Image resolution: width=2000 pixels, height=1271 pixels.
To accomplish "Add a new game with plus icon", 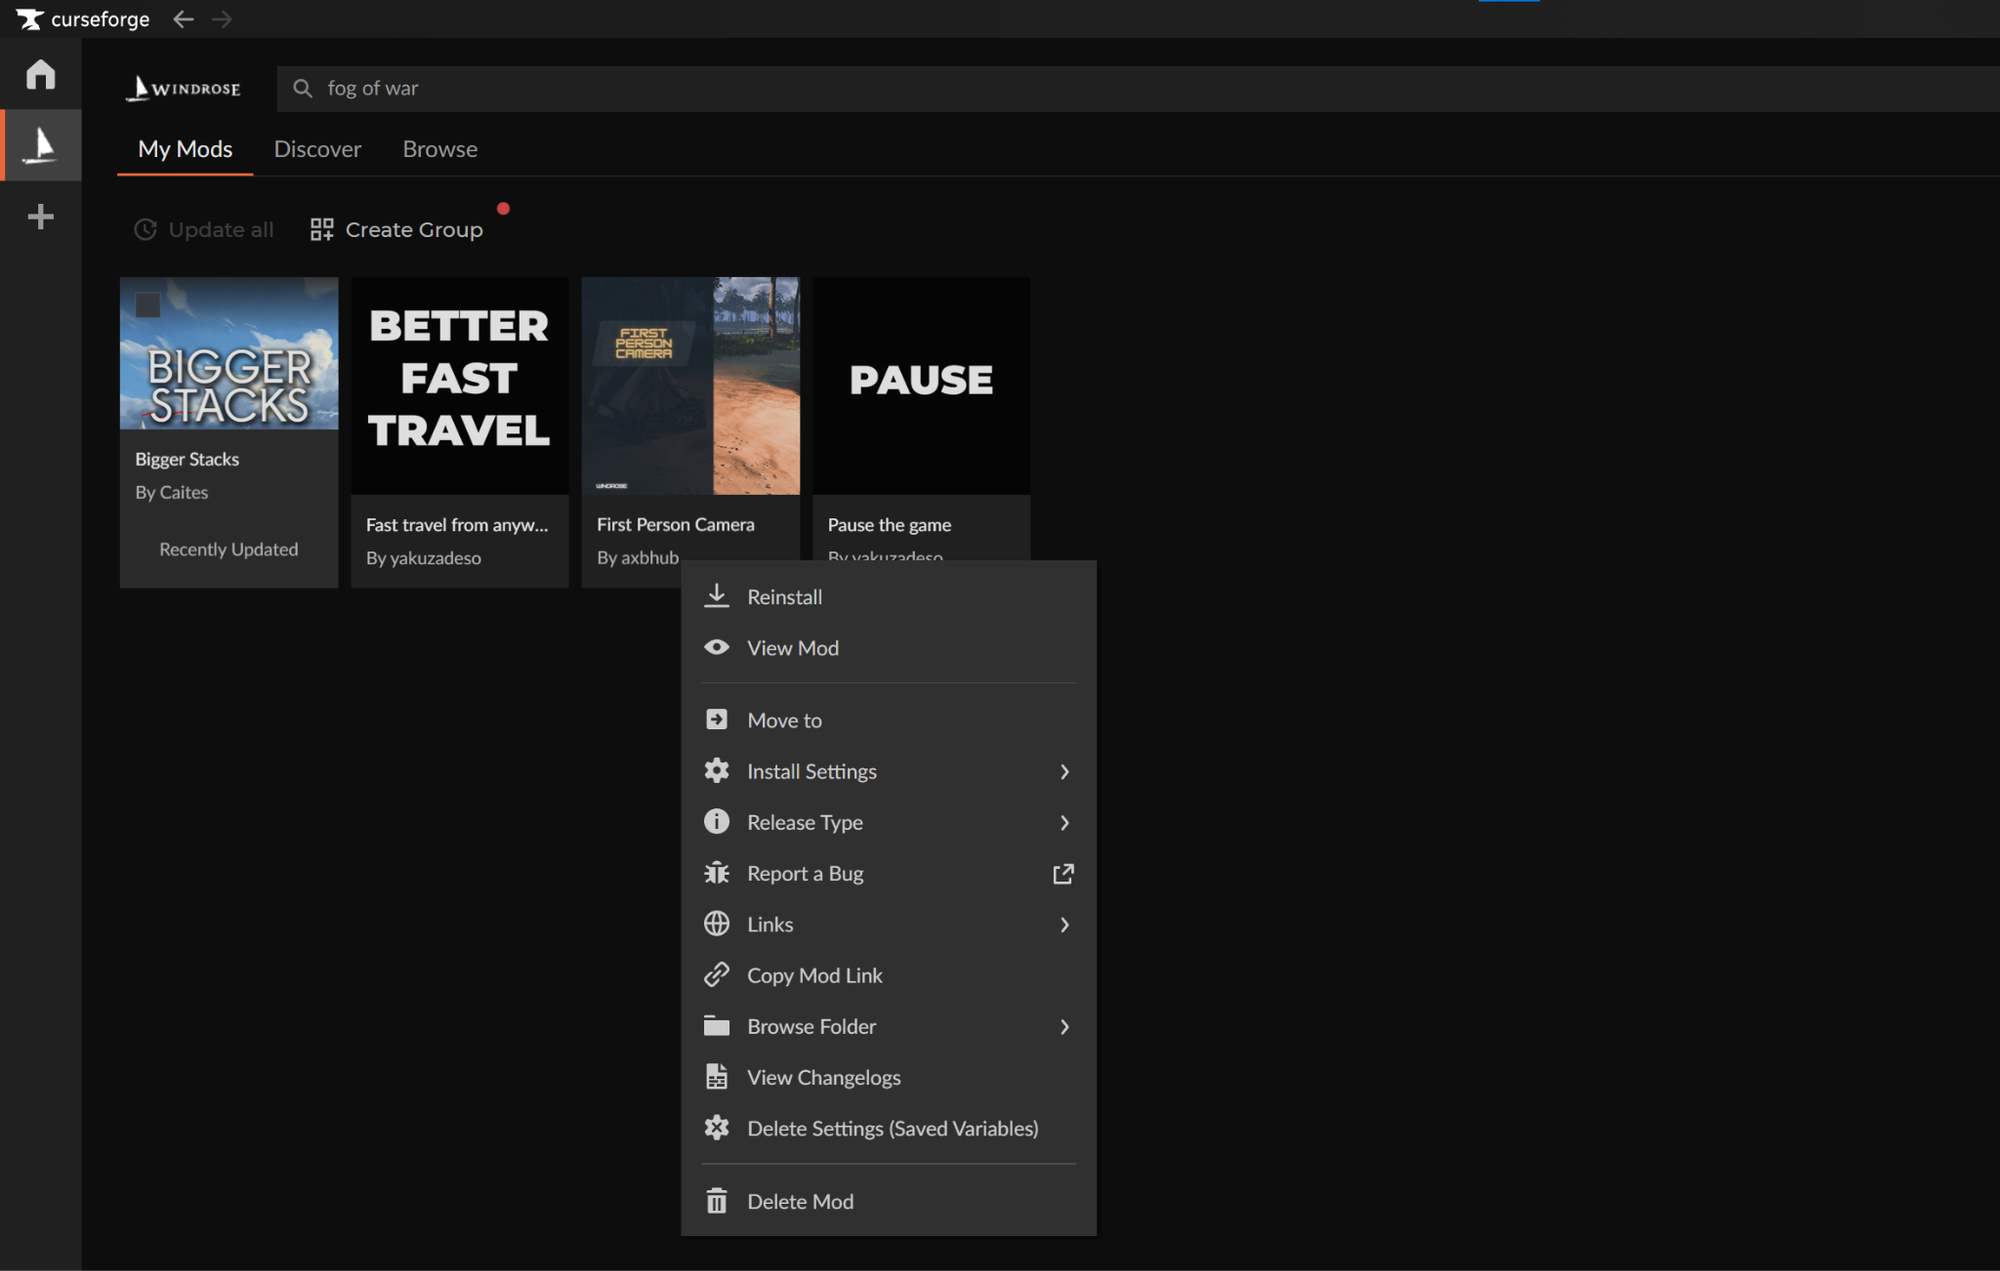I will point(40,217).
